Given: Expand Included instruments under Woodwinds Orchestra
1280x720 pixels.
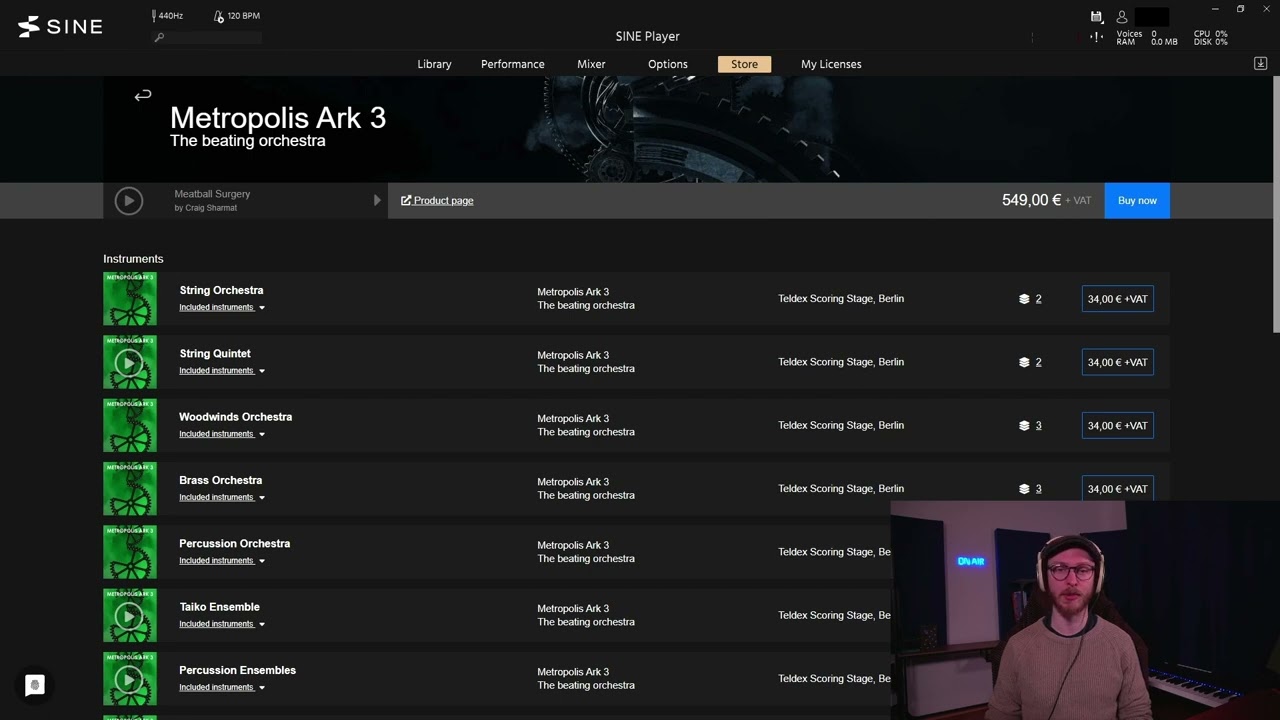Looking at the screenshot, I should [222, 434].
